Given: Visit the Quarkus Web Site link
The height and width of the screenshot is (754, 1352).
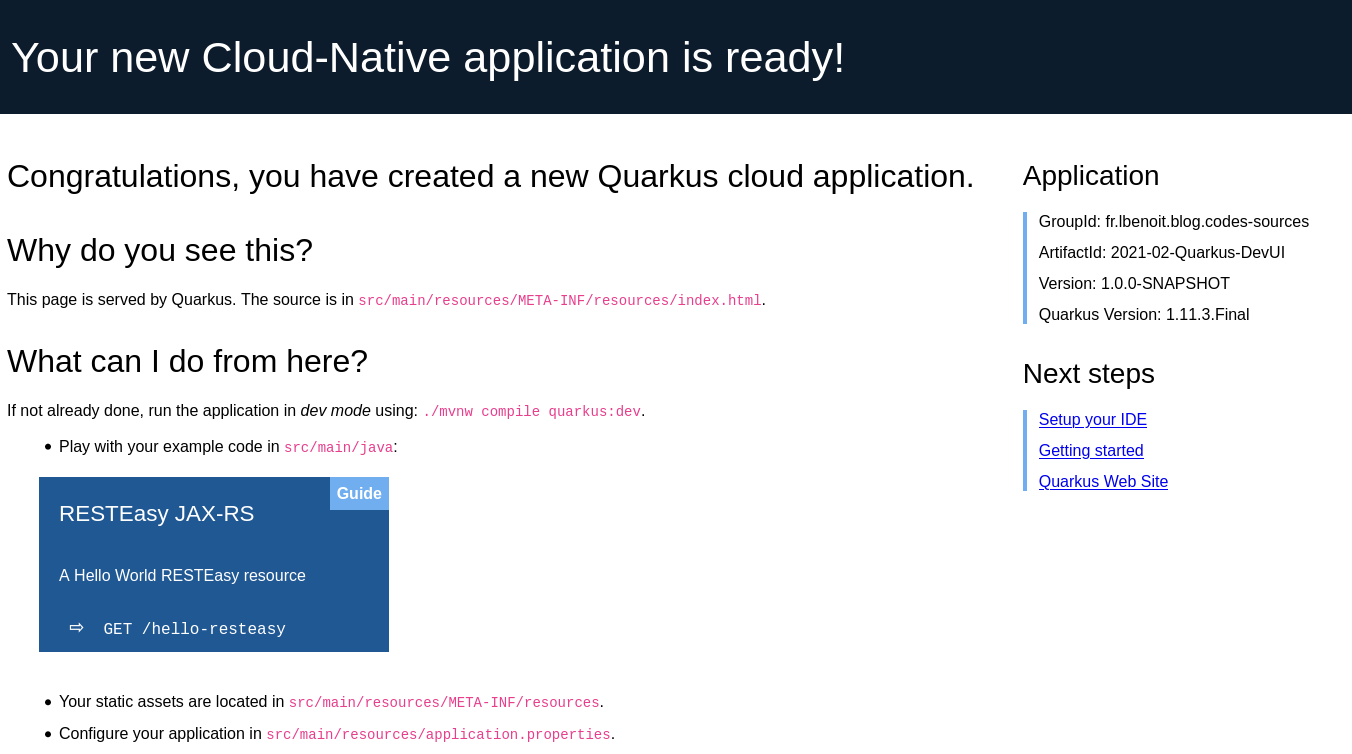Looking at the screenshot, I should click(1103, 482).
